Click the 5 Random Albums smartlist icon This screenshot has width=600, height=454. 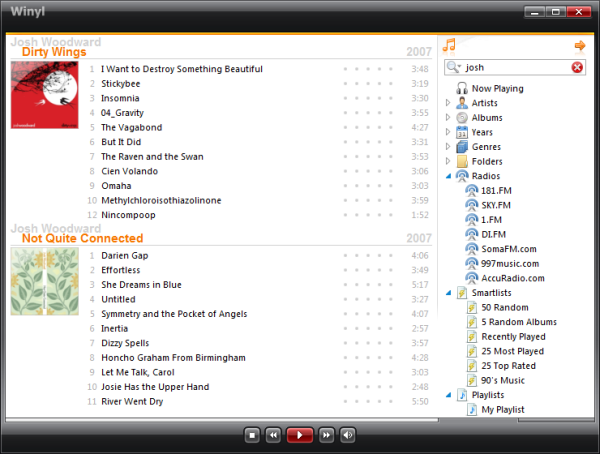click(x=472, y=322)
